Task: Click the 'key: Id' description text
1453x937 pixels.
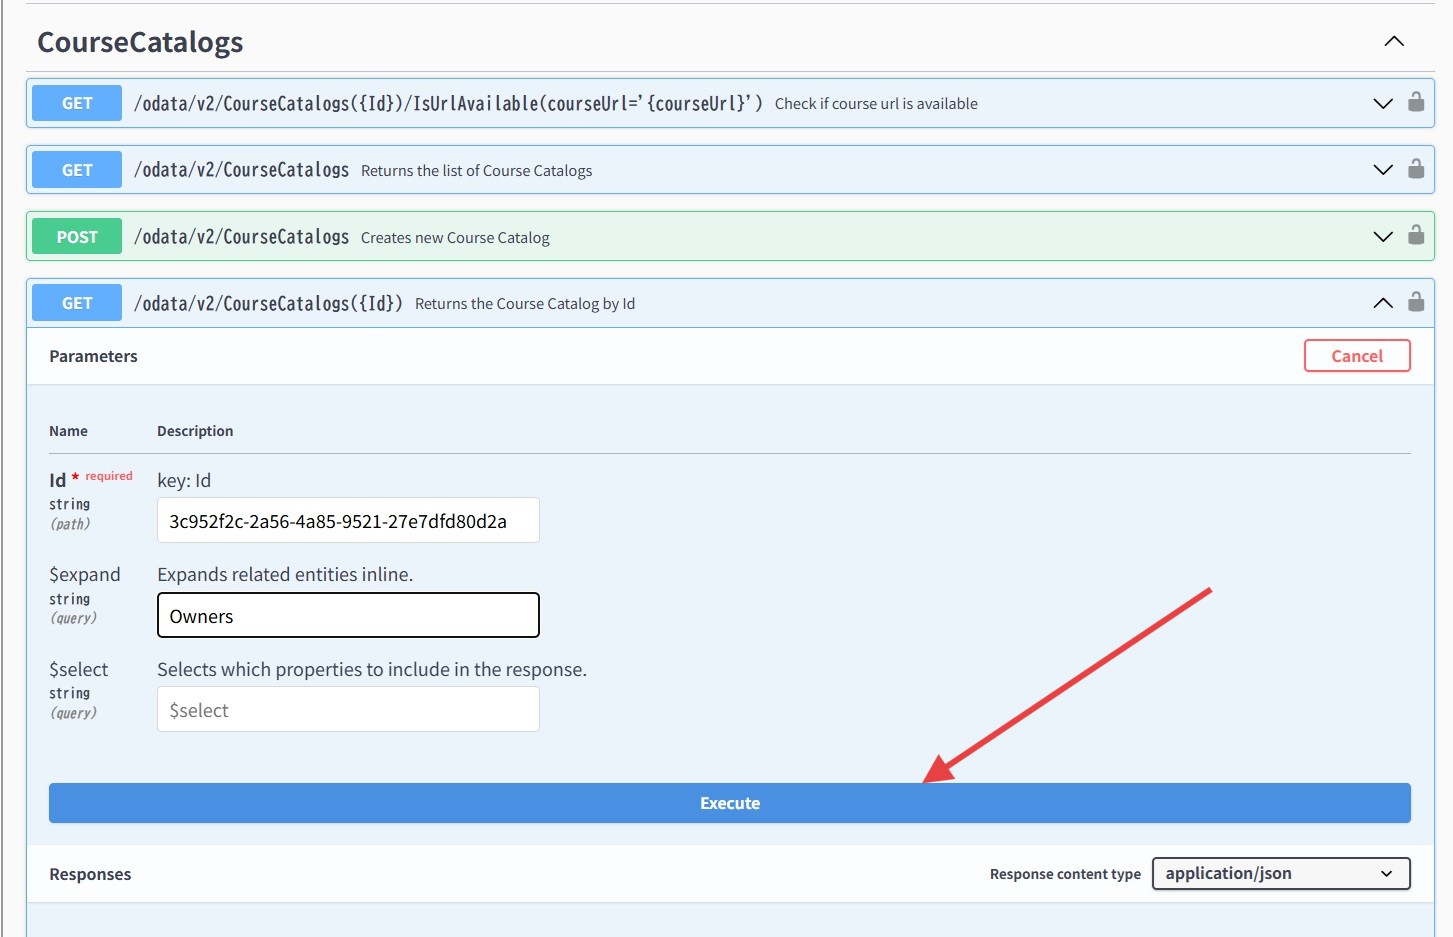Action: click(184, 480)
